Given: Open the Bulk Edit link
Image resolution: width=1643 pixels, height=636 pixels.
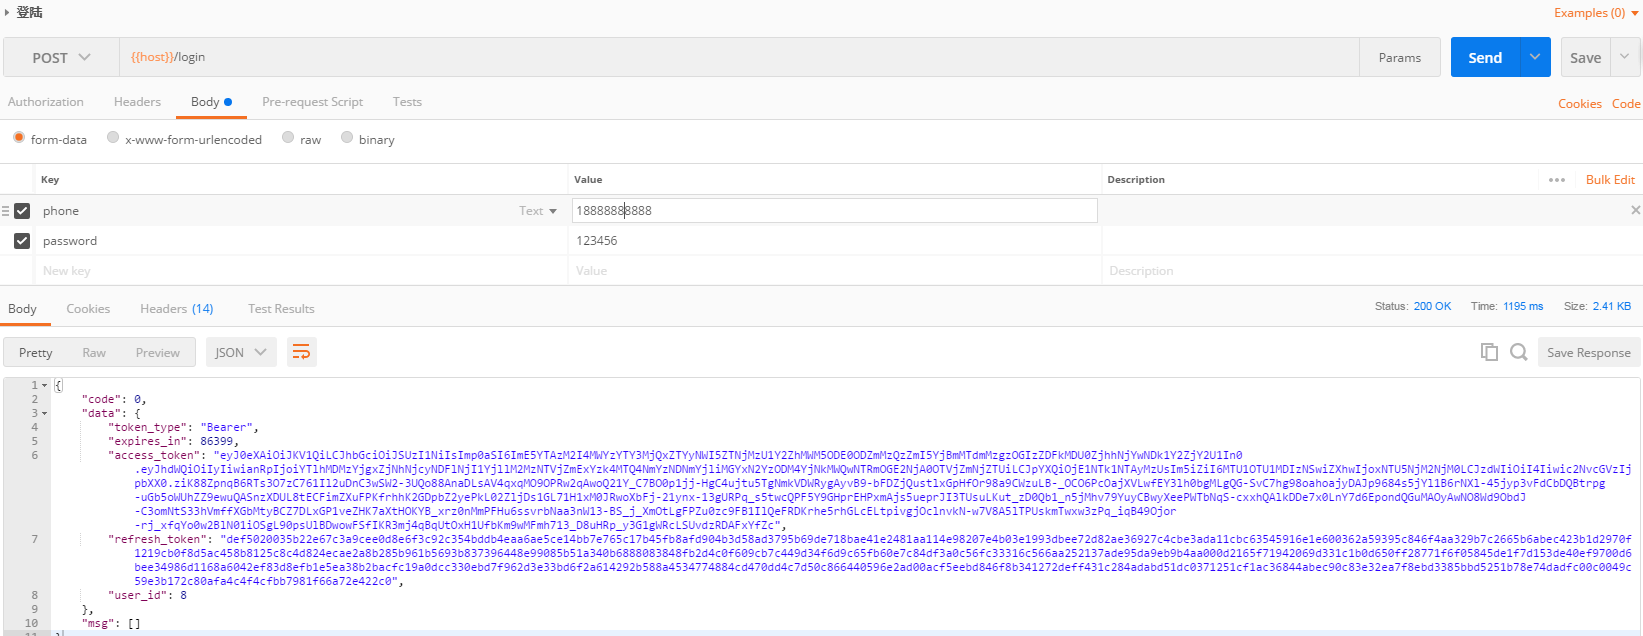Looking at the screenshot, I should point(1610,180).
